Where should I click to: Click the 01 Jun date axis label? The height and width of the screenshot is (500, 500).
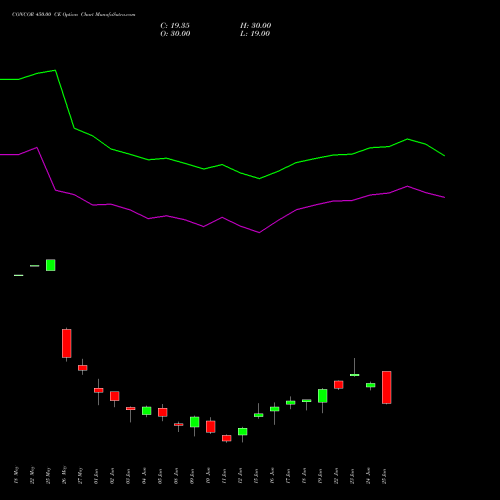coord(96,476)
